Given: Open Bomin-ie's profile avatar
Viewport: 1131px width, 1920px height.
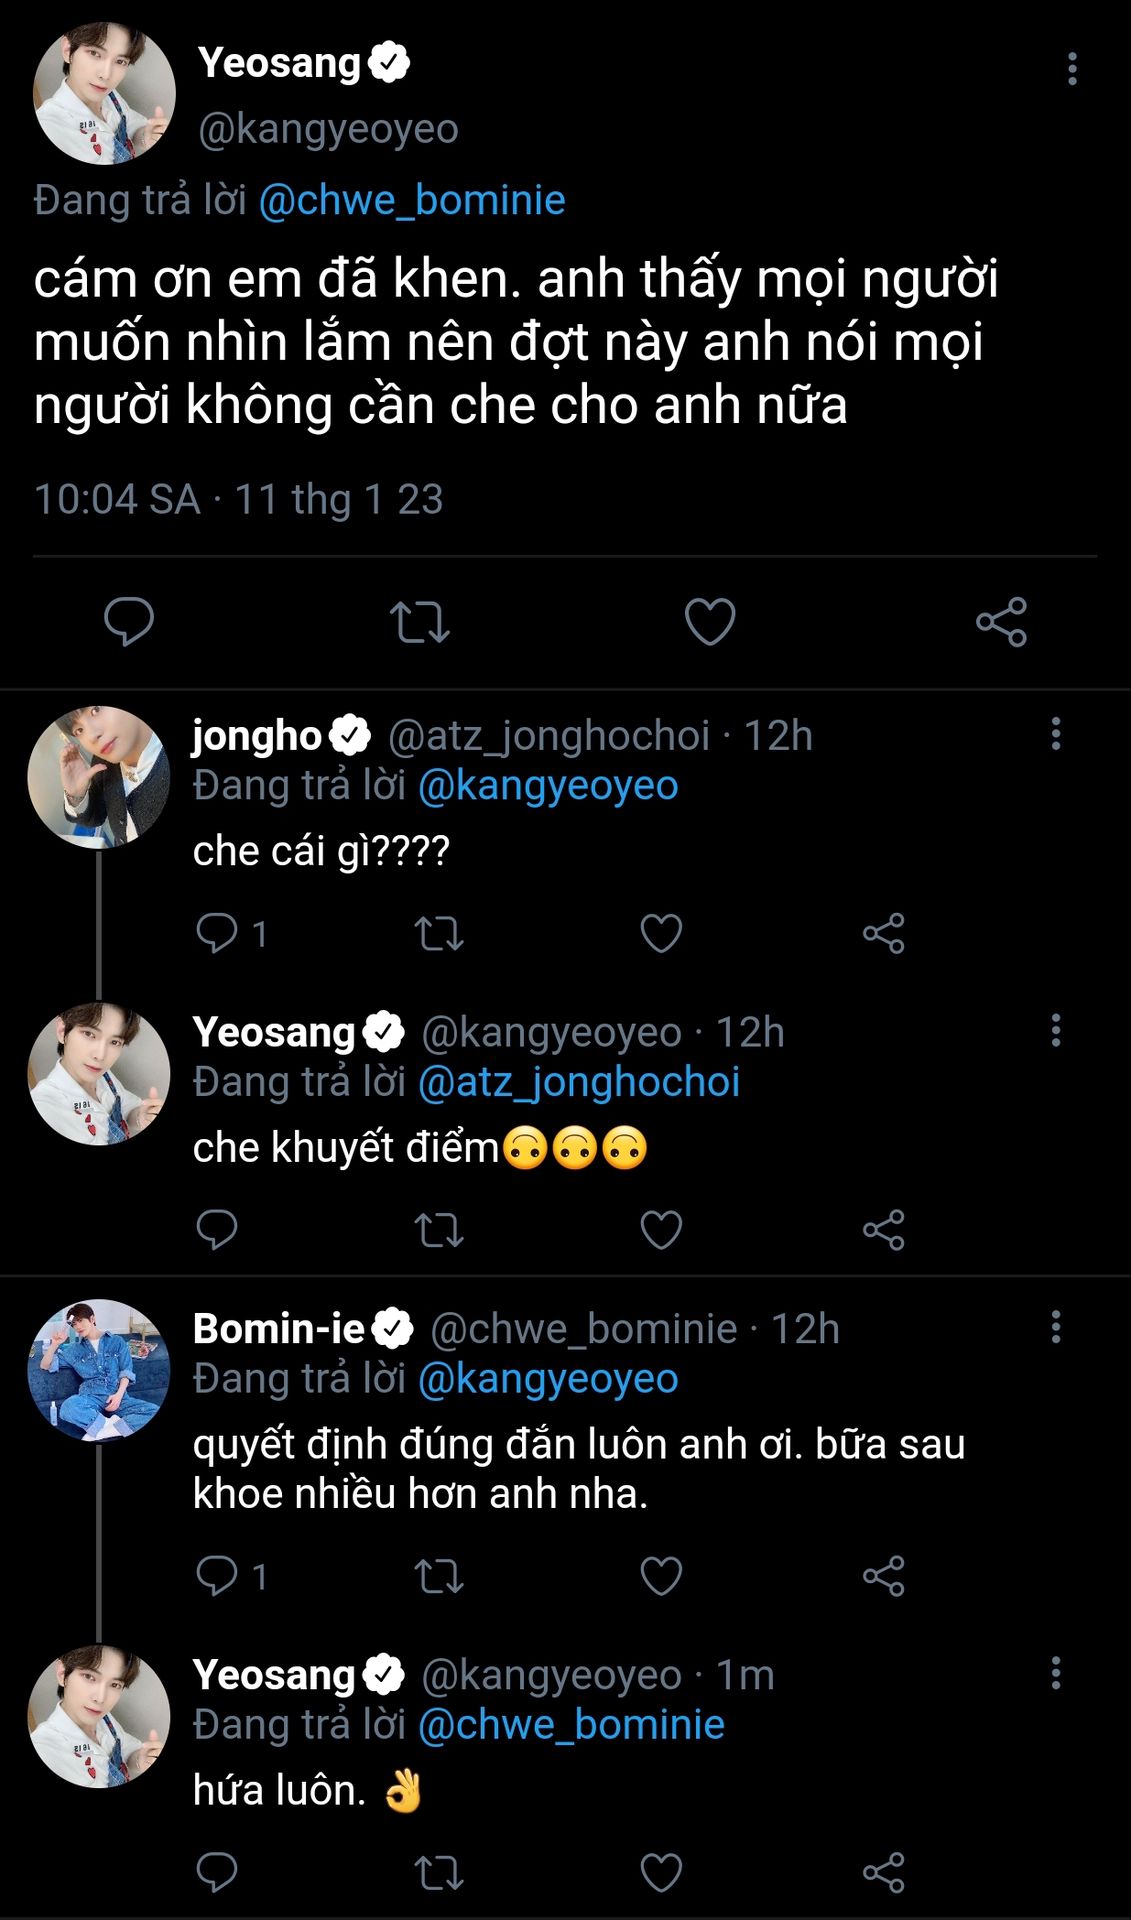Looking at the screenshot, I should click(x=98, y=1370).
